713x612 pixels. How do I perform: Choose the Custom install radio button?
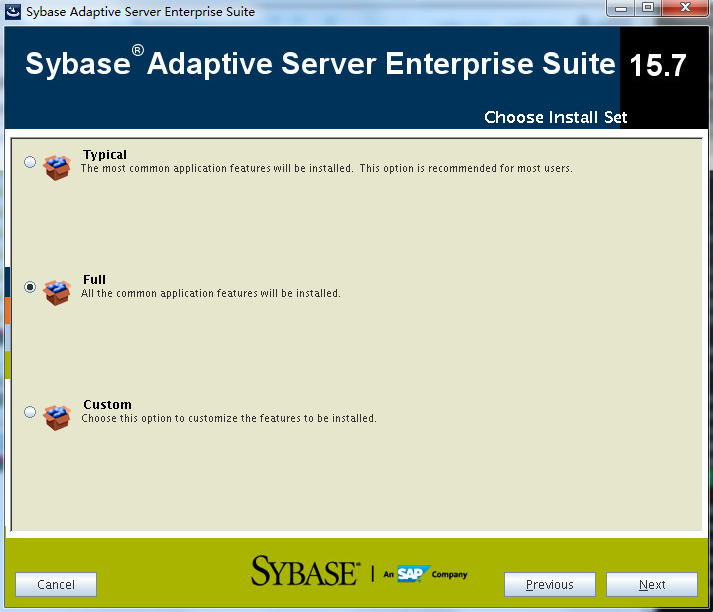[30, 412]
